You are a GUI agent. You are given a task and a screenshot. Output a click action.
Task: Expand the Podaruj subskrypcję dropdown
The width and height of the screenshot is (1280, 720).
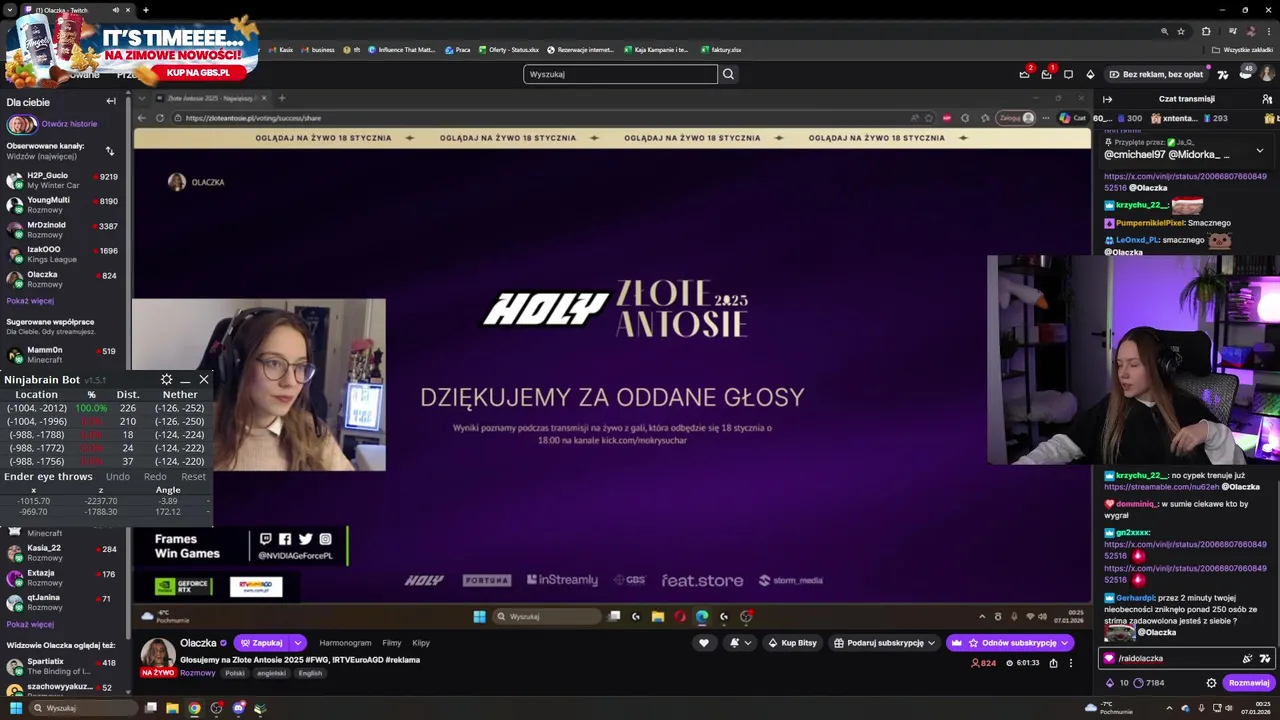(931, 643)
